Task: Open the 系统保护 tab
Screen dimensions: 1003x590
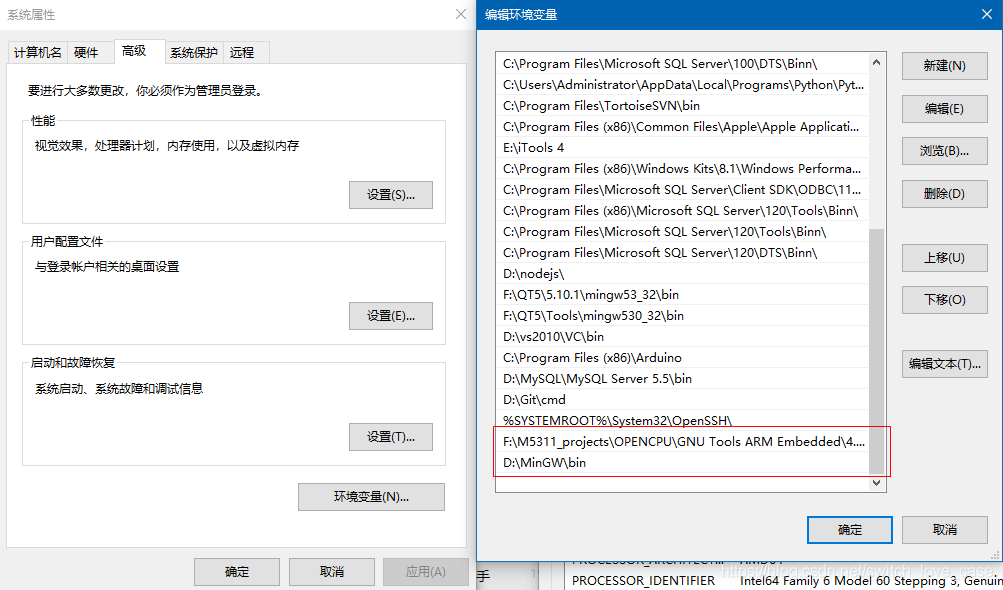Action: (193, 52)
